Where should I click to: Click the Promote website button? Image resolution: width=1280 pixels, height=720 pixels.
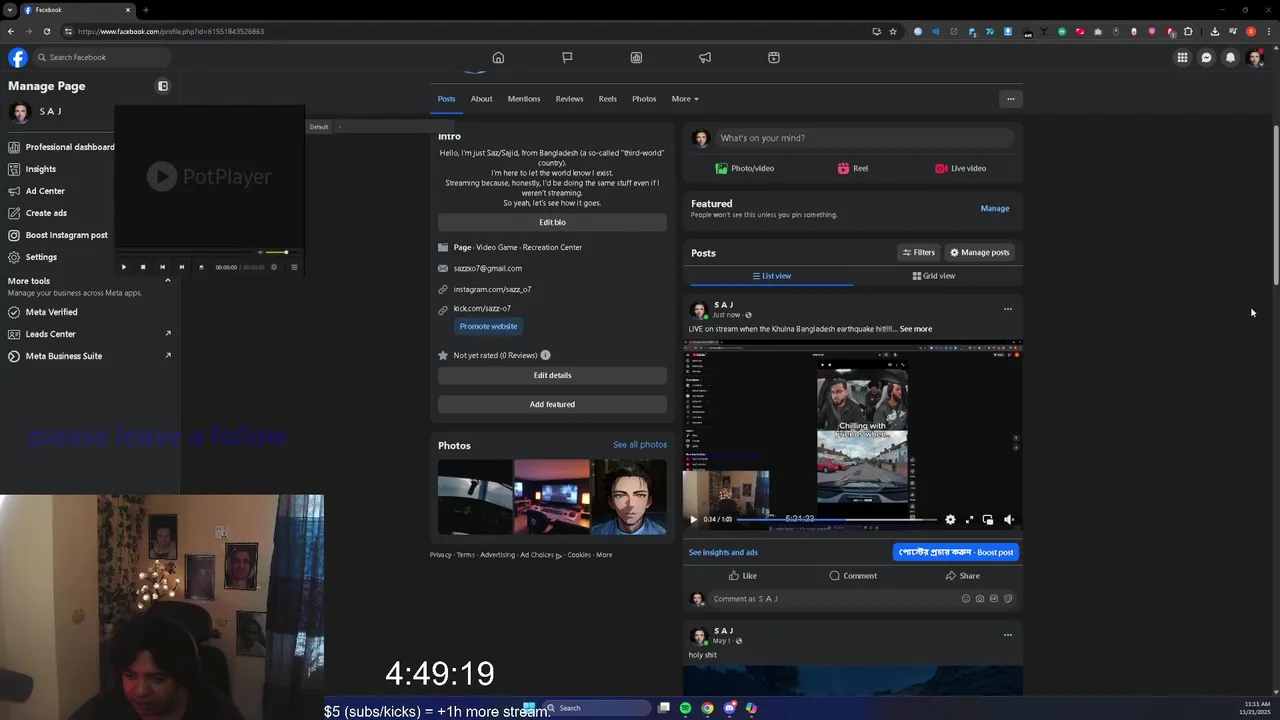488,326
